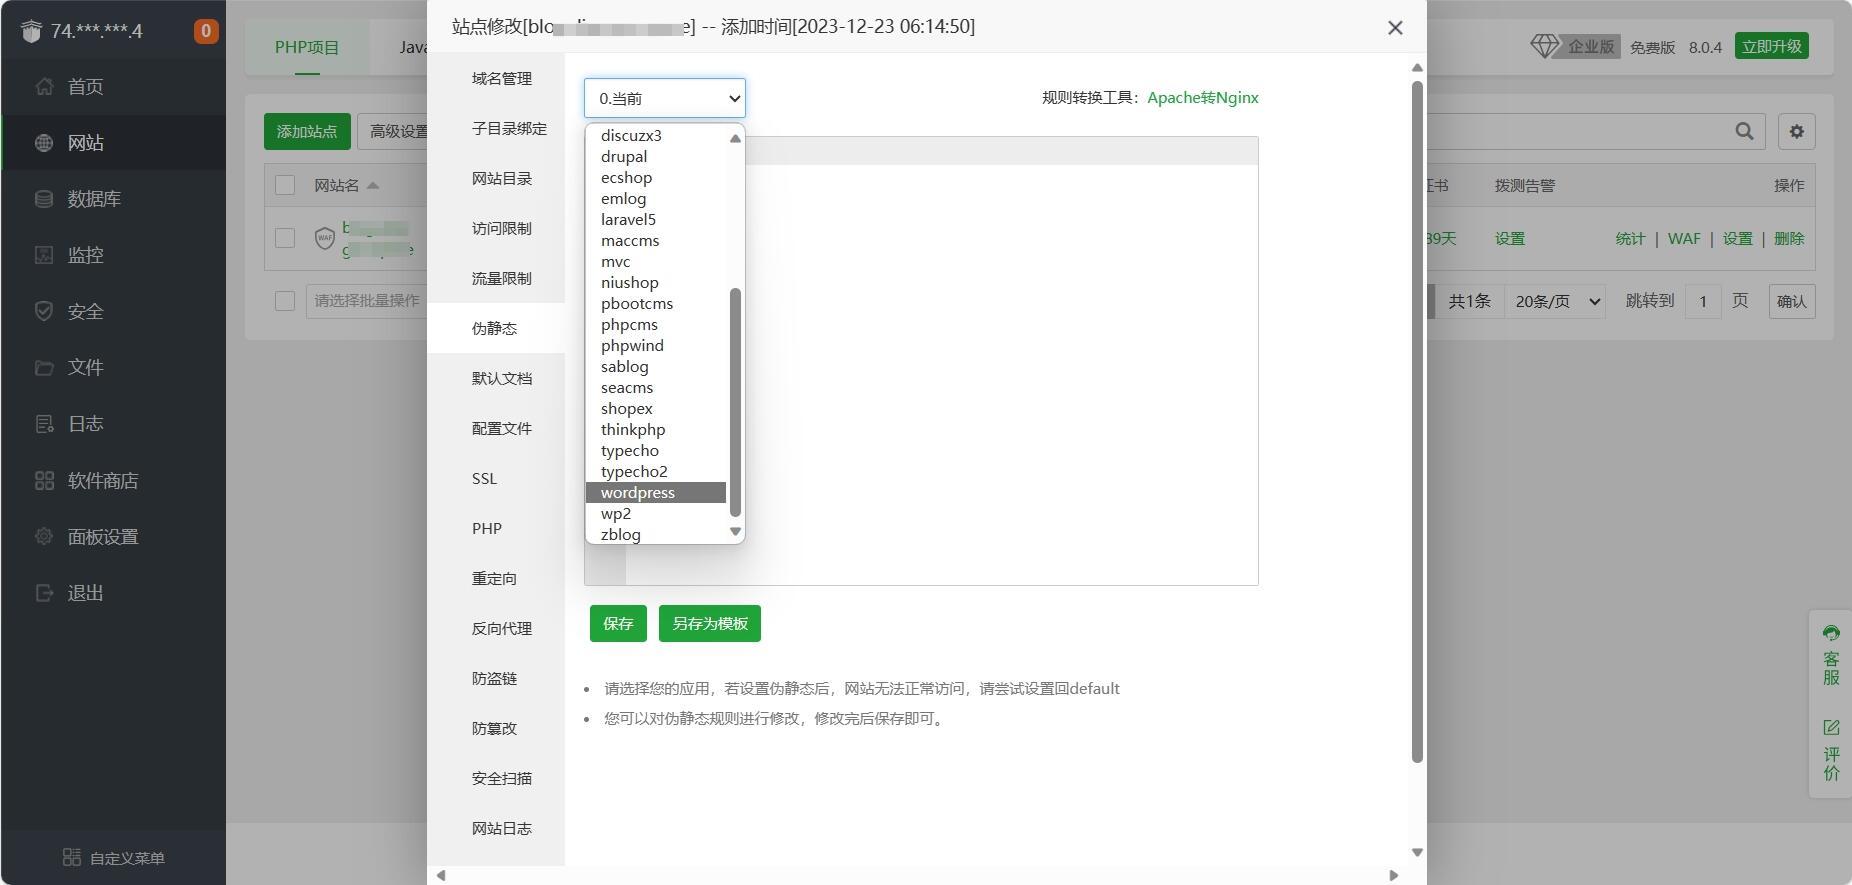Screen dimensions: 1852x885
Task: Click the sort arrow next to 网站名
Action: click(373, 185)
